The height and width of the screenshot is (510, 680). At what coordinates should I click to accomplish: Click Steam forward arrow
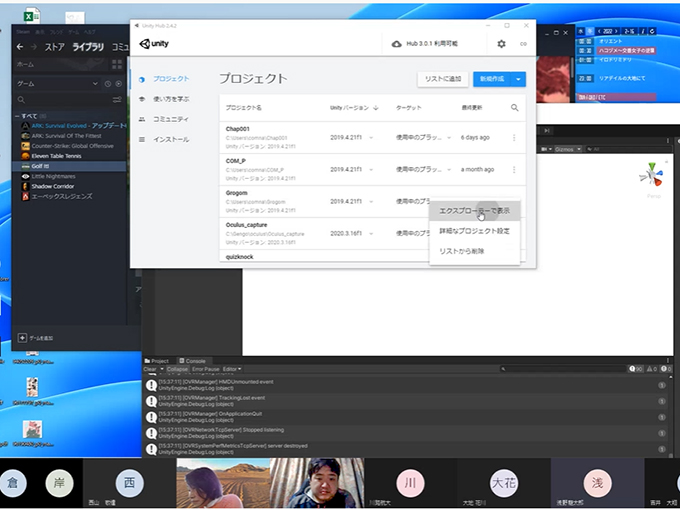tap(34, 46)
